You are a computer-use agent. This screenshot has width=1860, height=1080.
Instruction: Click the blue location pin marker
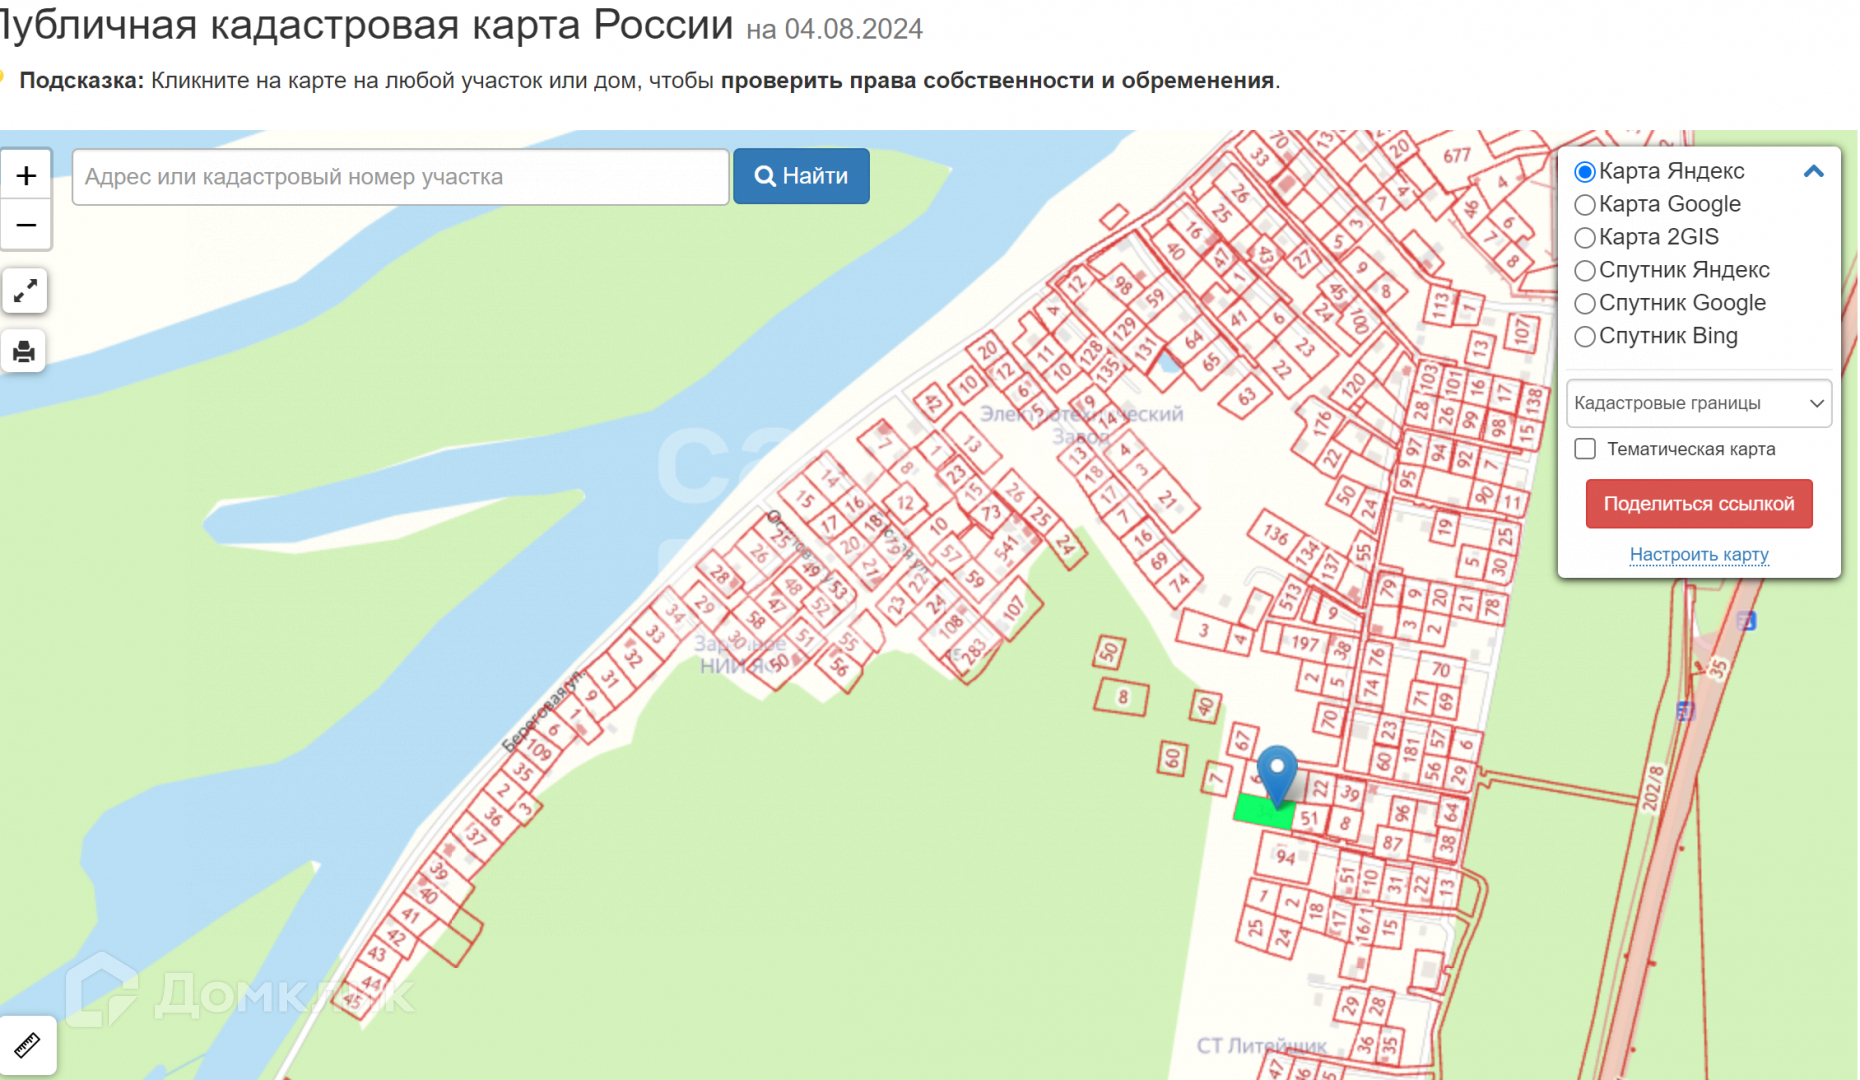[x=1276, y=771]
